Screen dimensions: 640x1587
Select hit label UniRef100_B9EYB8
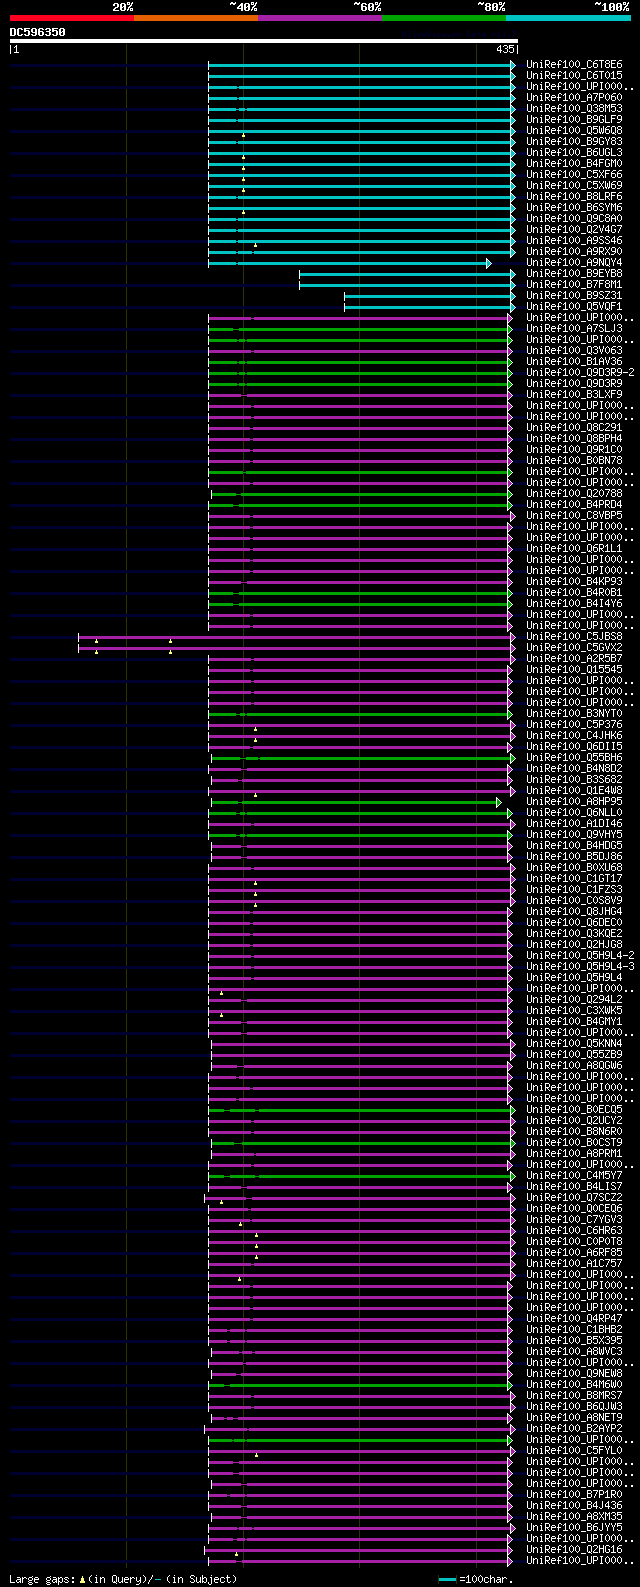(574, 274)
